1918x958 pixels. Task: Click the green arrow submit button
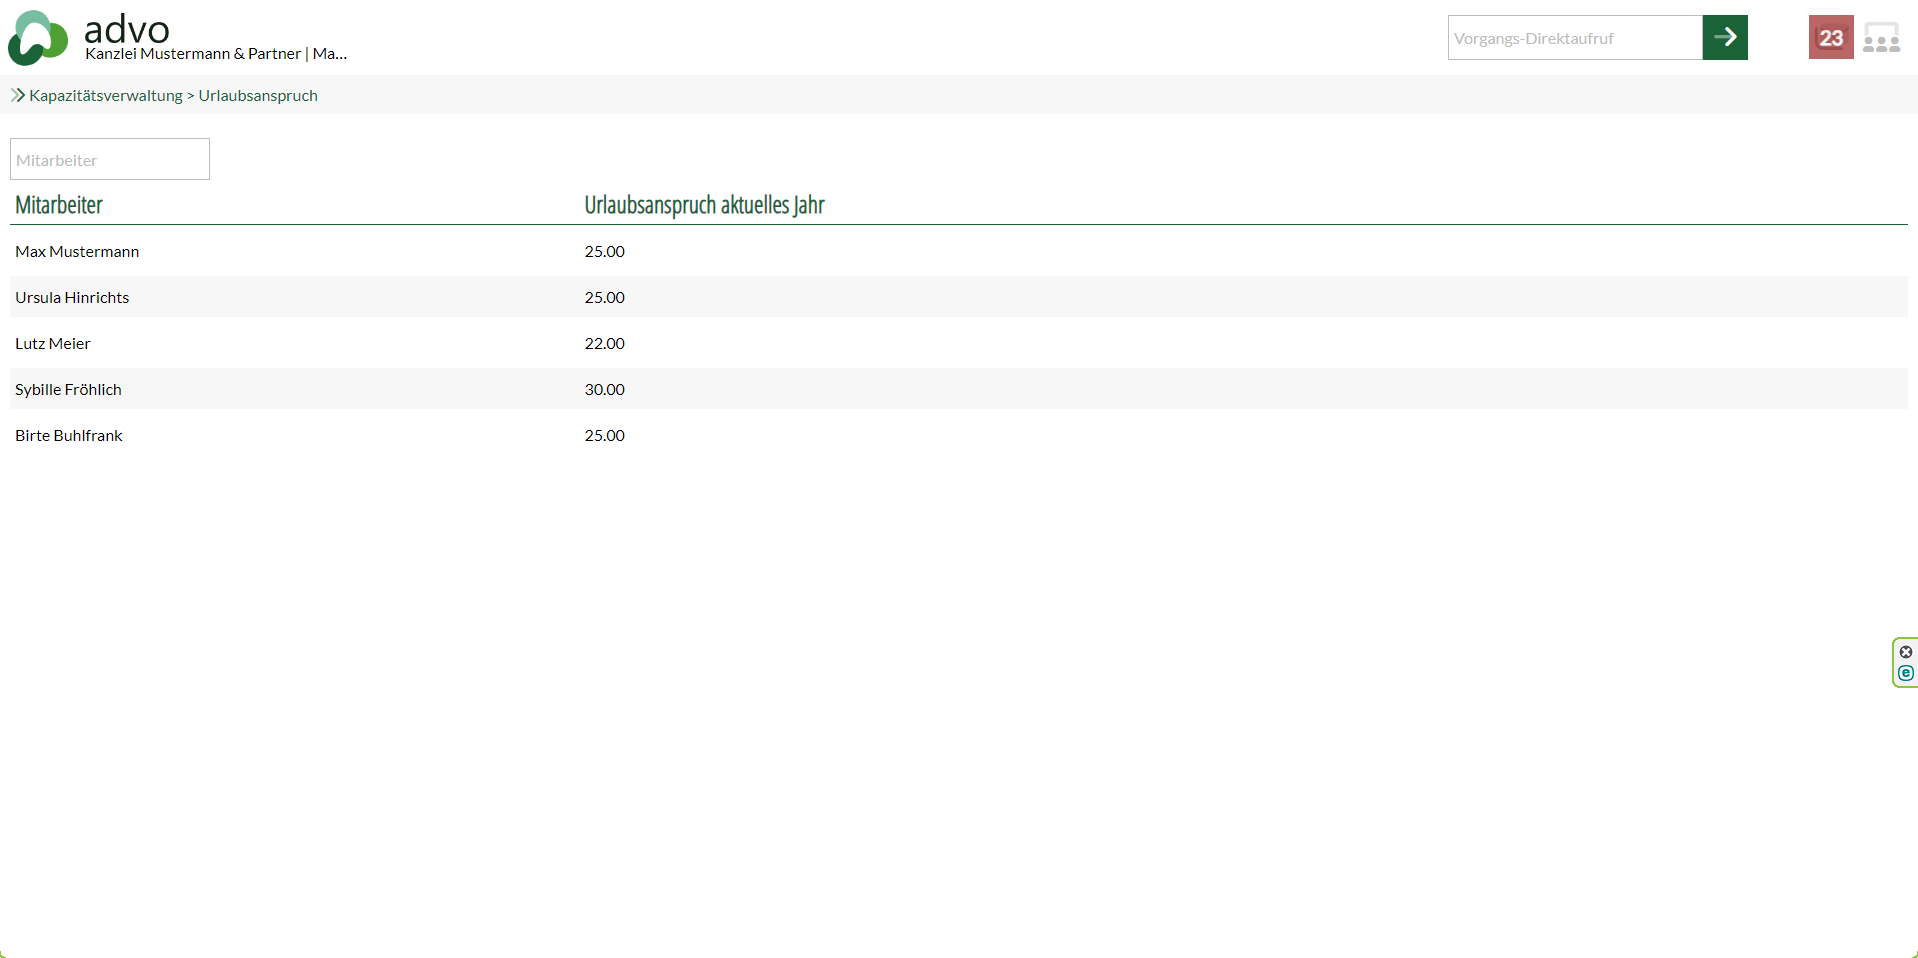click(x=1724, y=38)
